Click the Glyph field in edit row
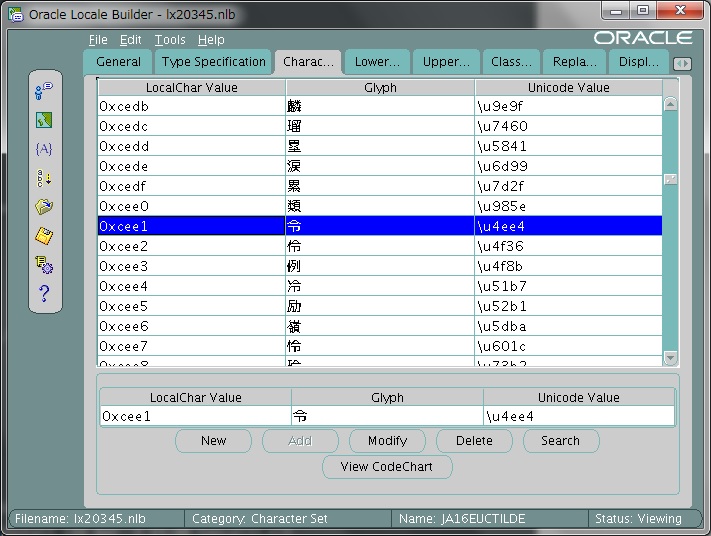The width and height of the screenshot is (711, 536). pos(387,416)
